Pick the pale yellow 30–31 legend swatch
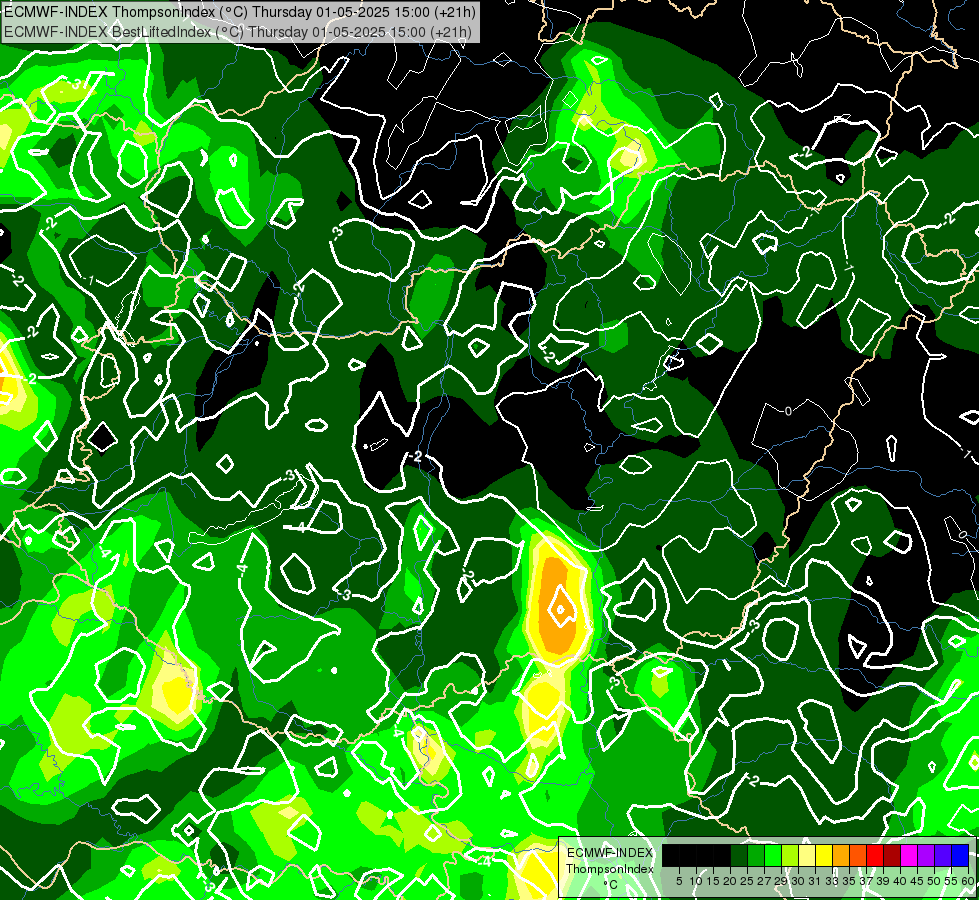Screen dimensions: 979x900 (x=807, y=855)
